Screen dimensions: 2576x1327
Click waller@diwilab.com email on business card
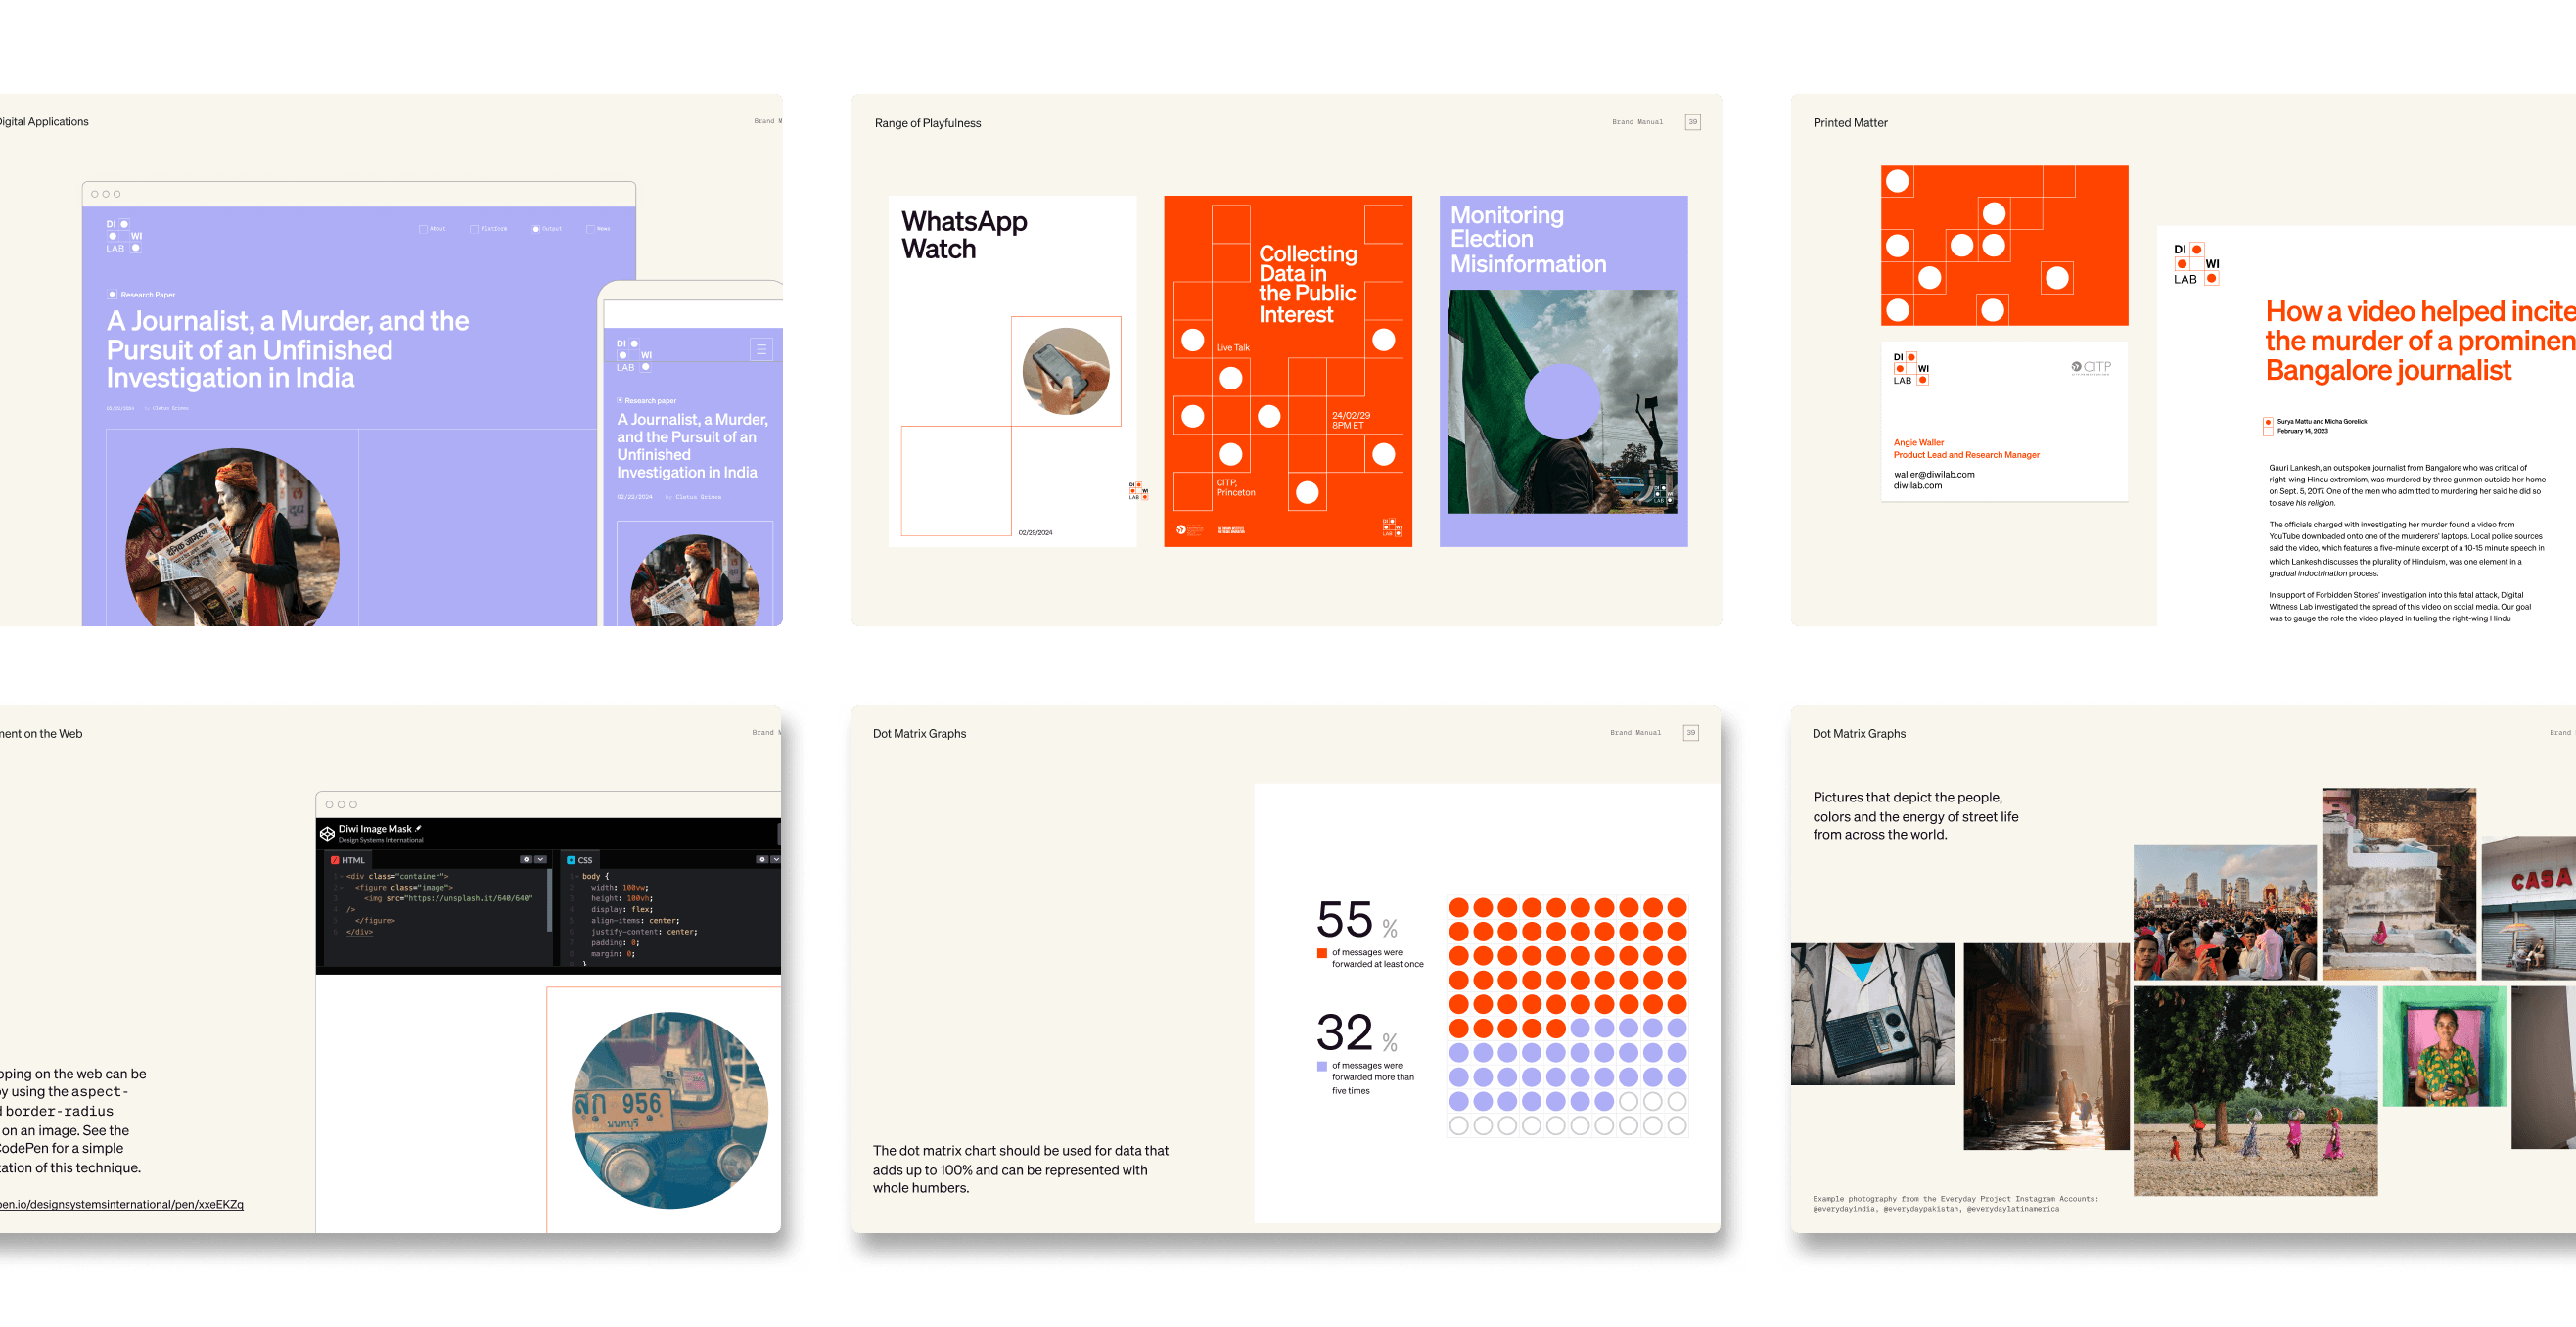point(1933,474)
